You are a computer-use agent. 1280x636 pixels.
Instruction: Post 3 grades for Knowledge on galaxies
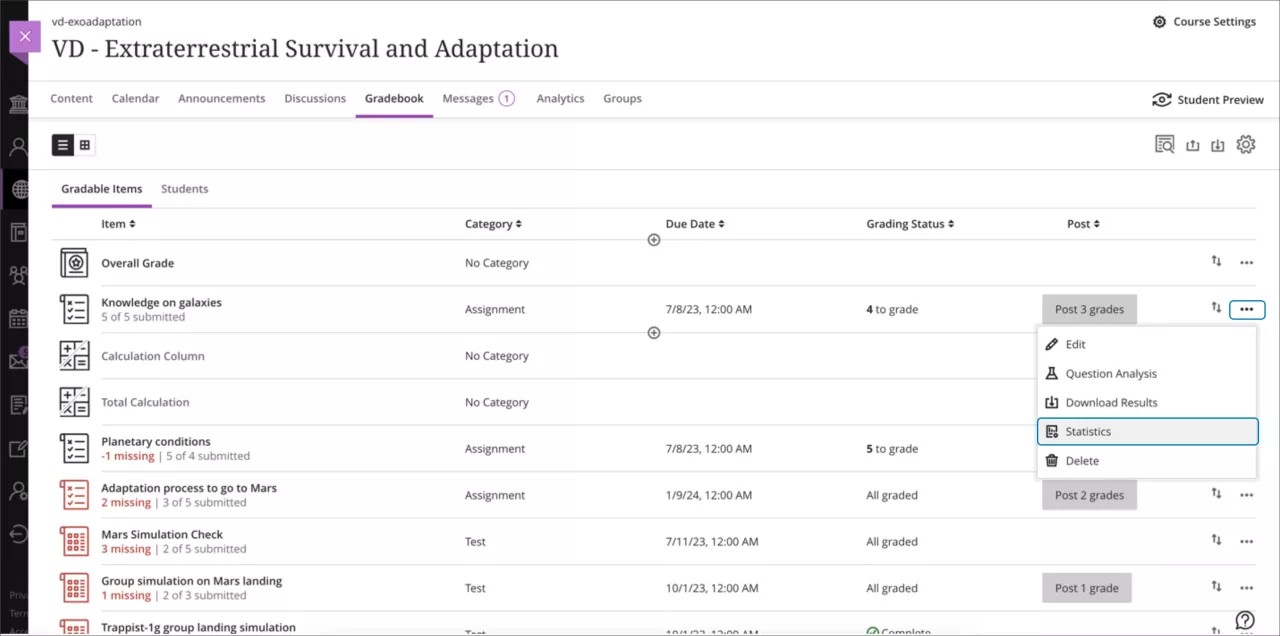[x=1088, y=309]
